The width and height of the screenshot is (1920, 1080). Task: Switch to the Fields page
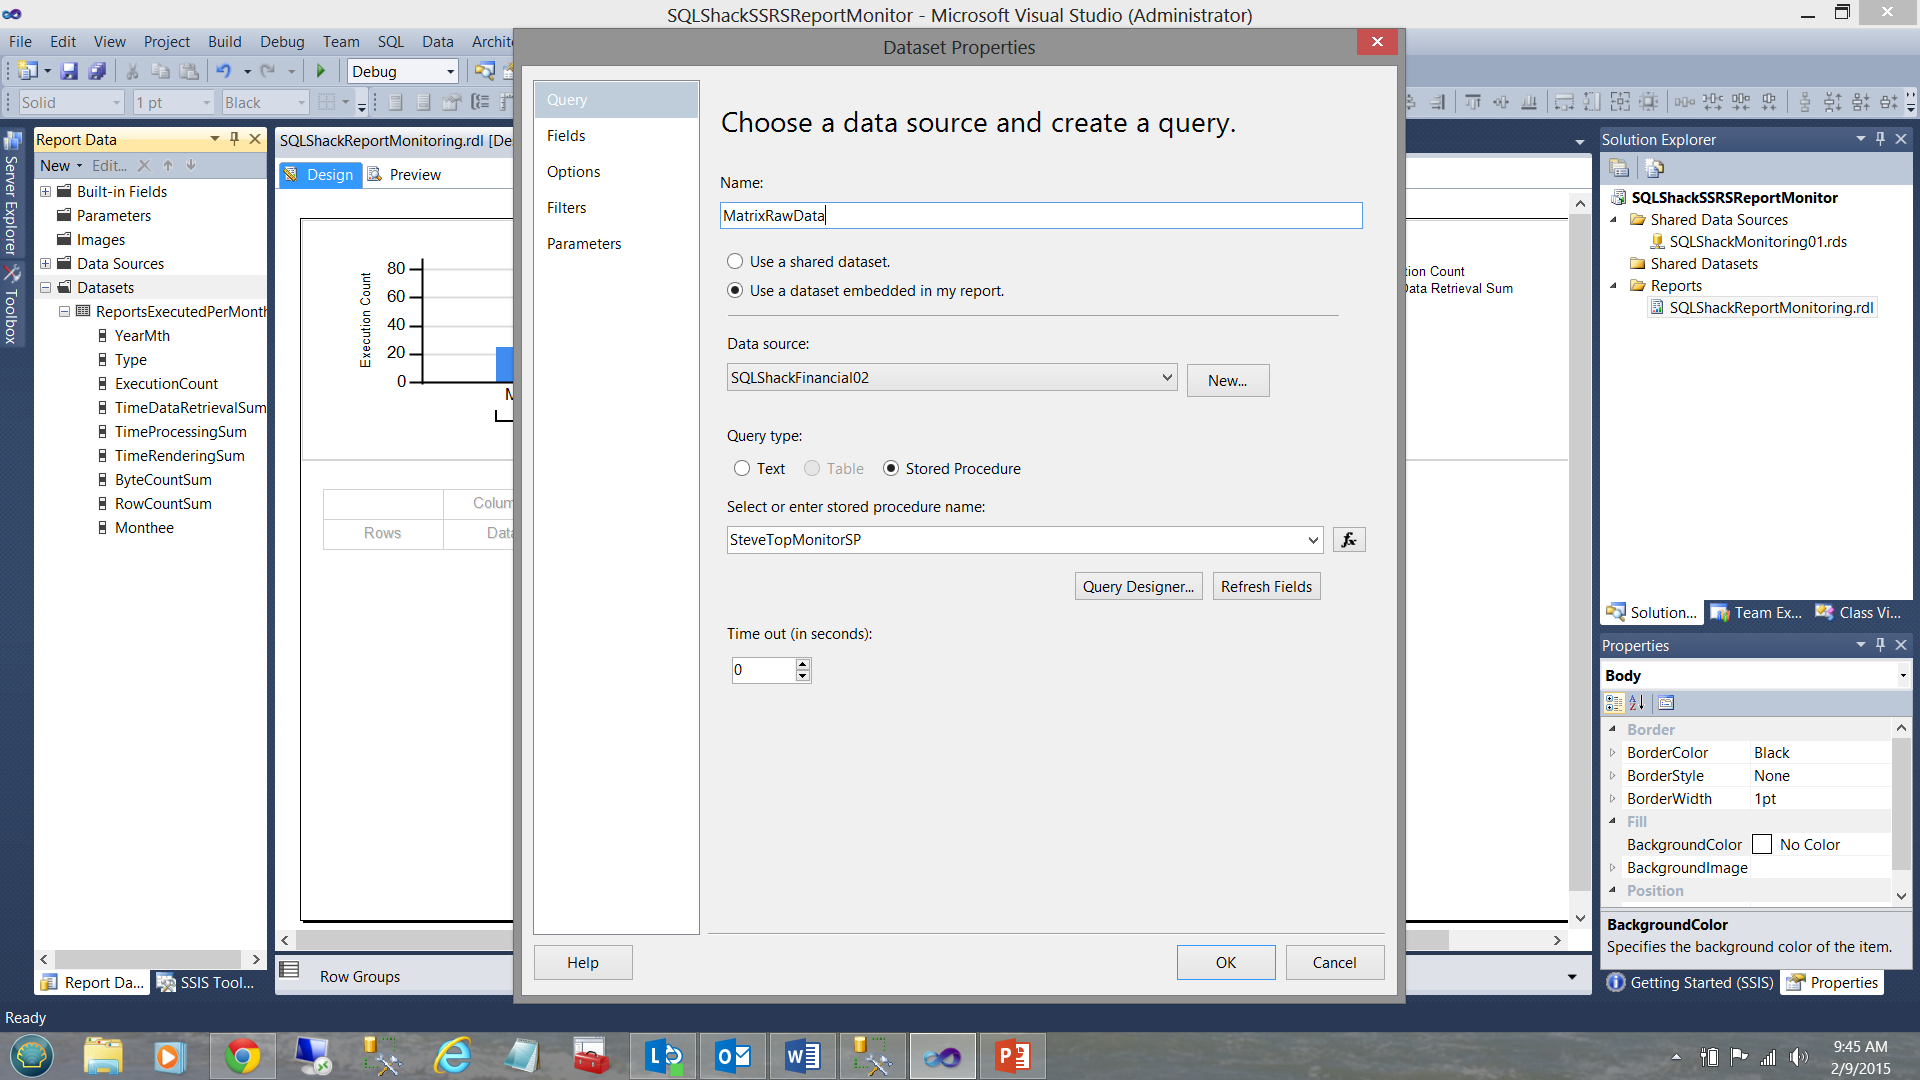coord(566,136)
